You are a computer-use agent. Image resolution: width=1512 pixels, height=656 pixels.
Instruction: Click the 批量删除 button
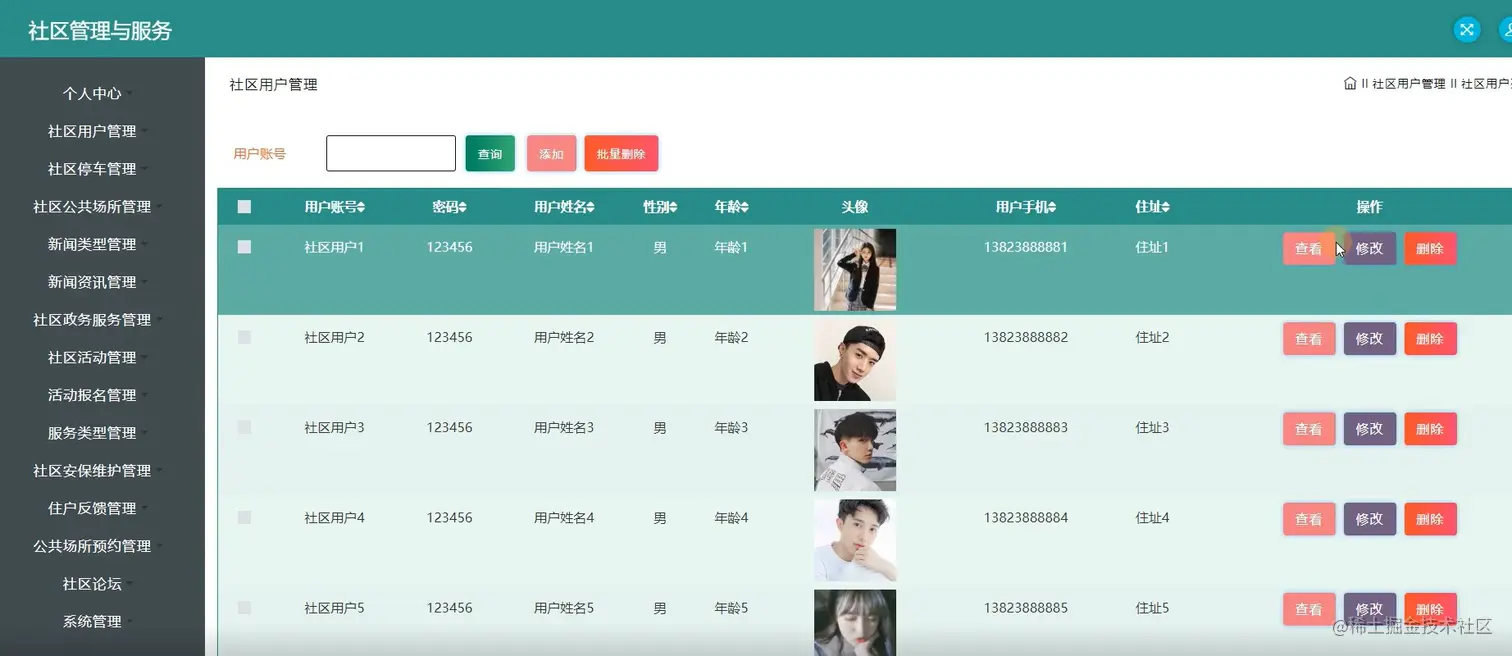pyautogui.click(x=621, y=153)
